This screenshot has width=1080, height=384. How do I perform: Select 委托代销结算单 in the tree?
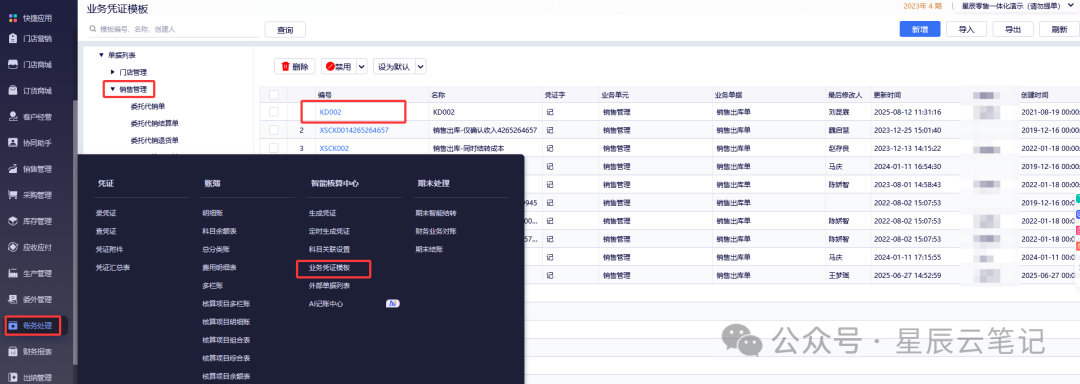point(154,123)
